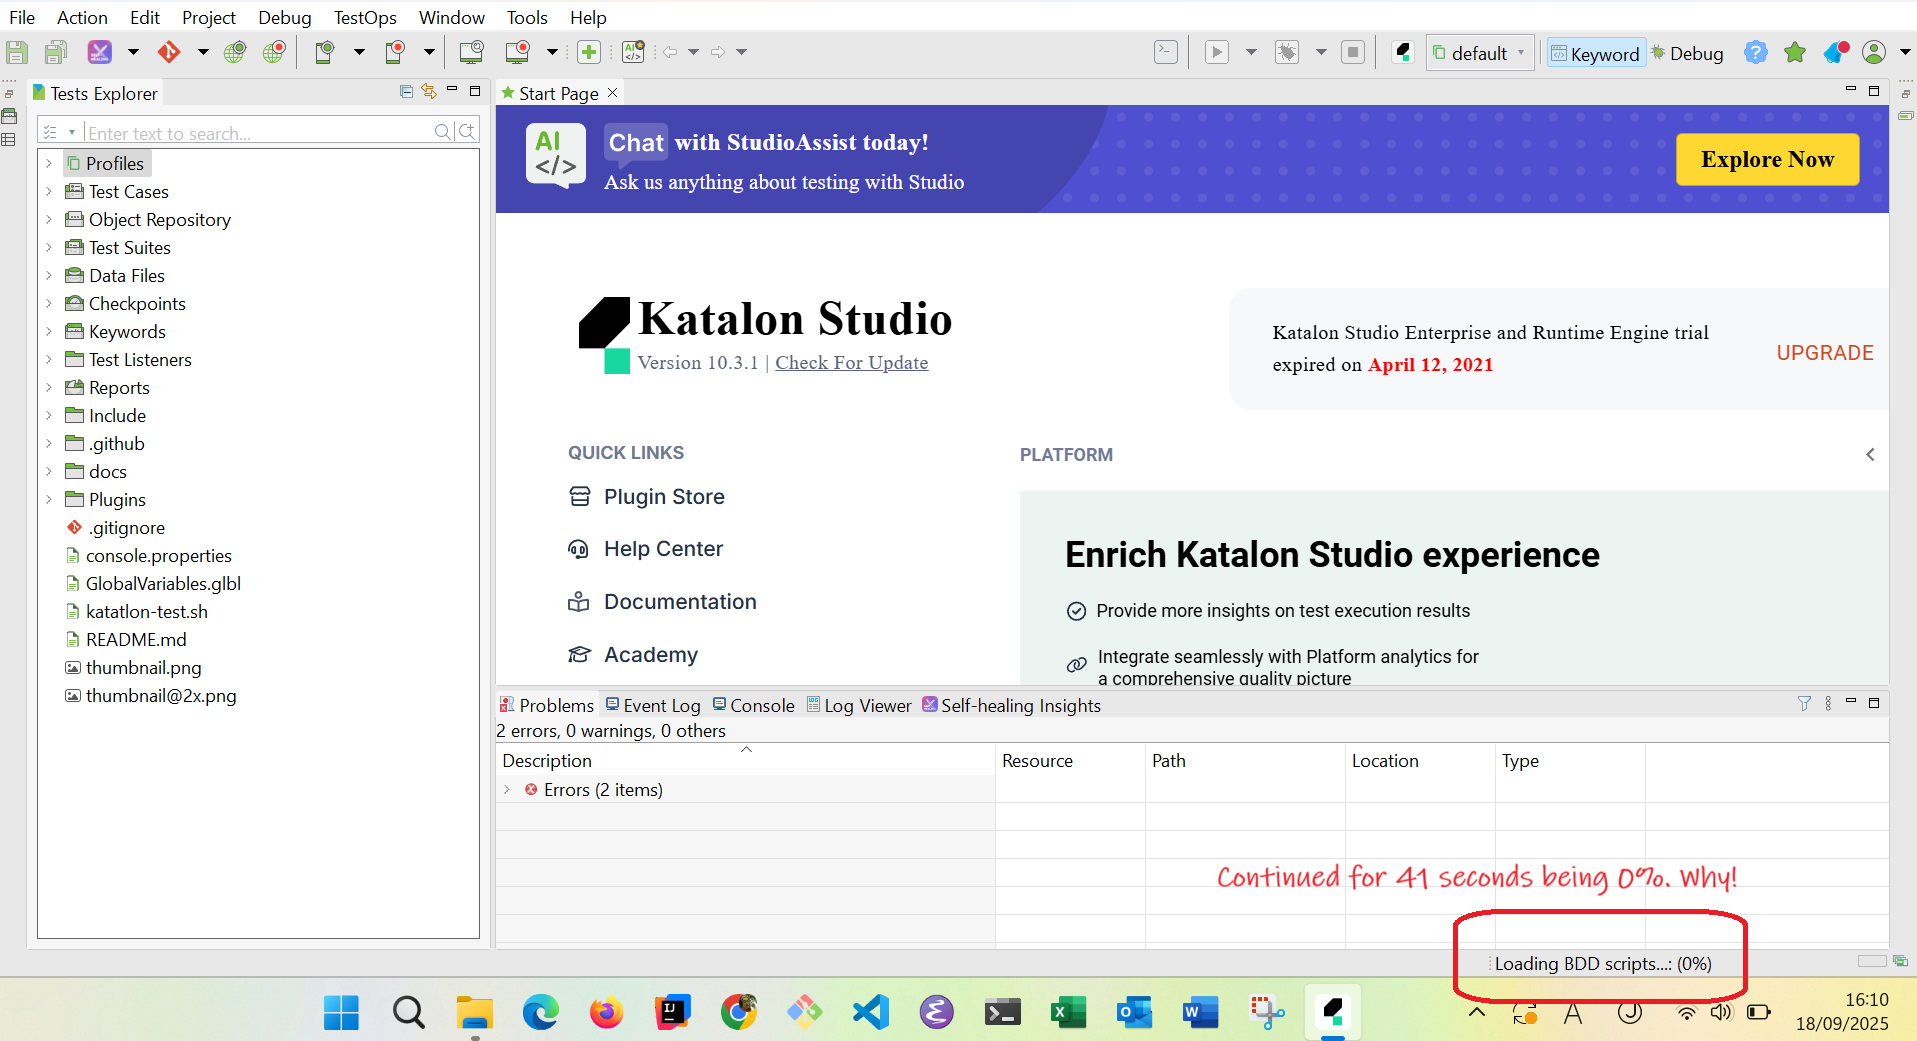1917x1041 pixels.
Task: Click the green plus toolbar icon
Action: click(x=589, y=52)
